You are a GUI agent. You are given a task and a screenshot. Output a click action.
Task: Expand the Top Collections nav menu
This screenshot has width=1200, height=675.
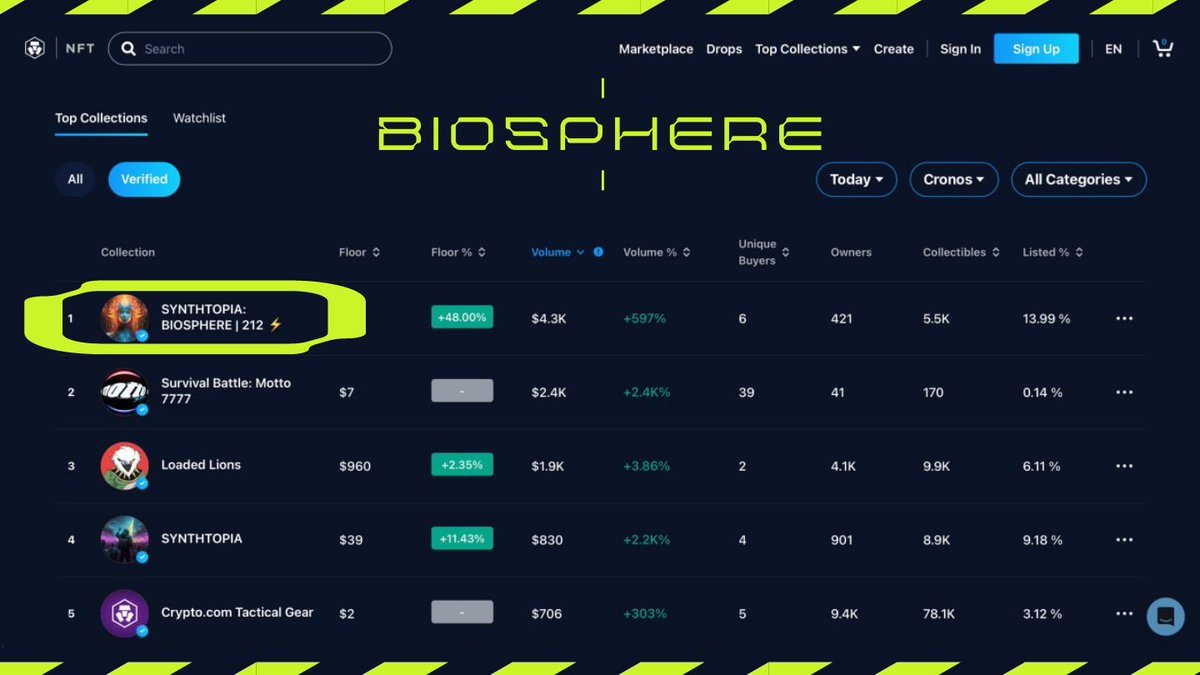(x=807, y=48)
